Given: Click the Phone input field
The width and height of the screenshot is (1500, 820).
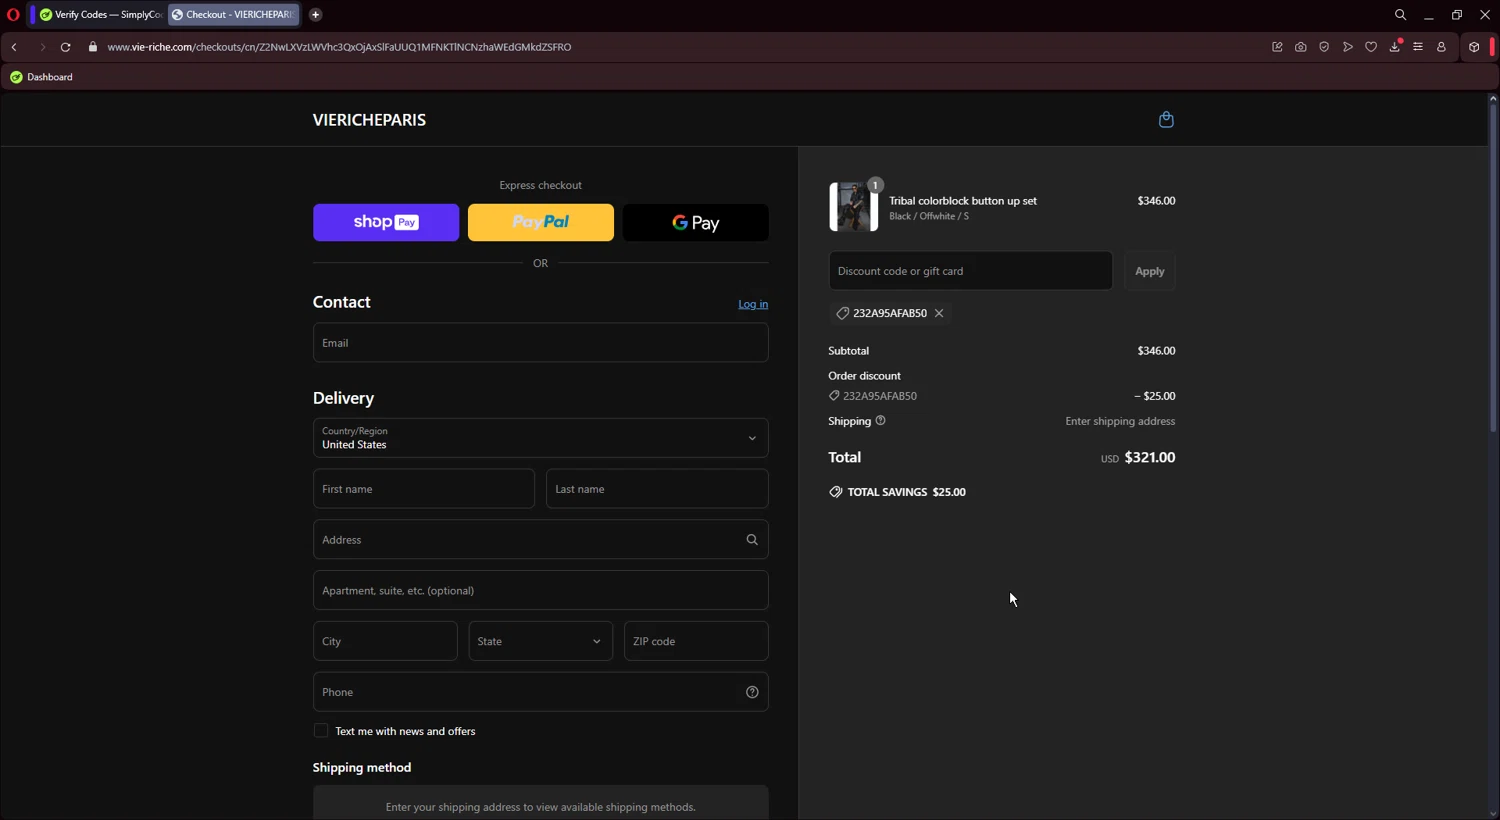Looking at the screenshot, I should (541, 692).
